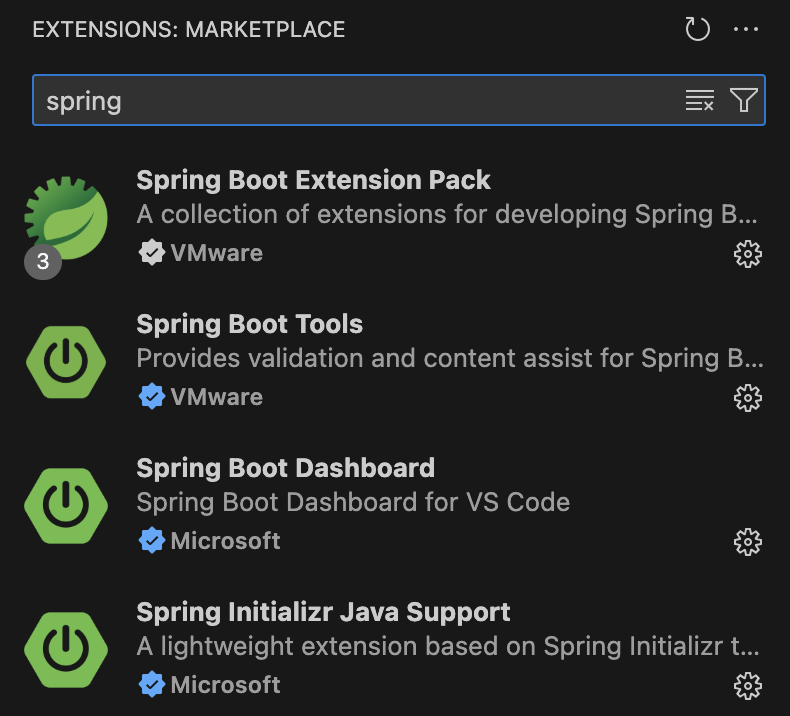This screenshot has width=790, height=716.
Task: Open manage gear for Spring Boot Extension Pack
Action: tap(748, 253)
